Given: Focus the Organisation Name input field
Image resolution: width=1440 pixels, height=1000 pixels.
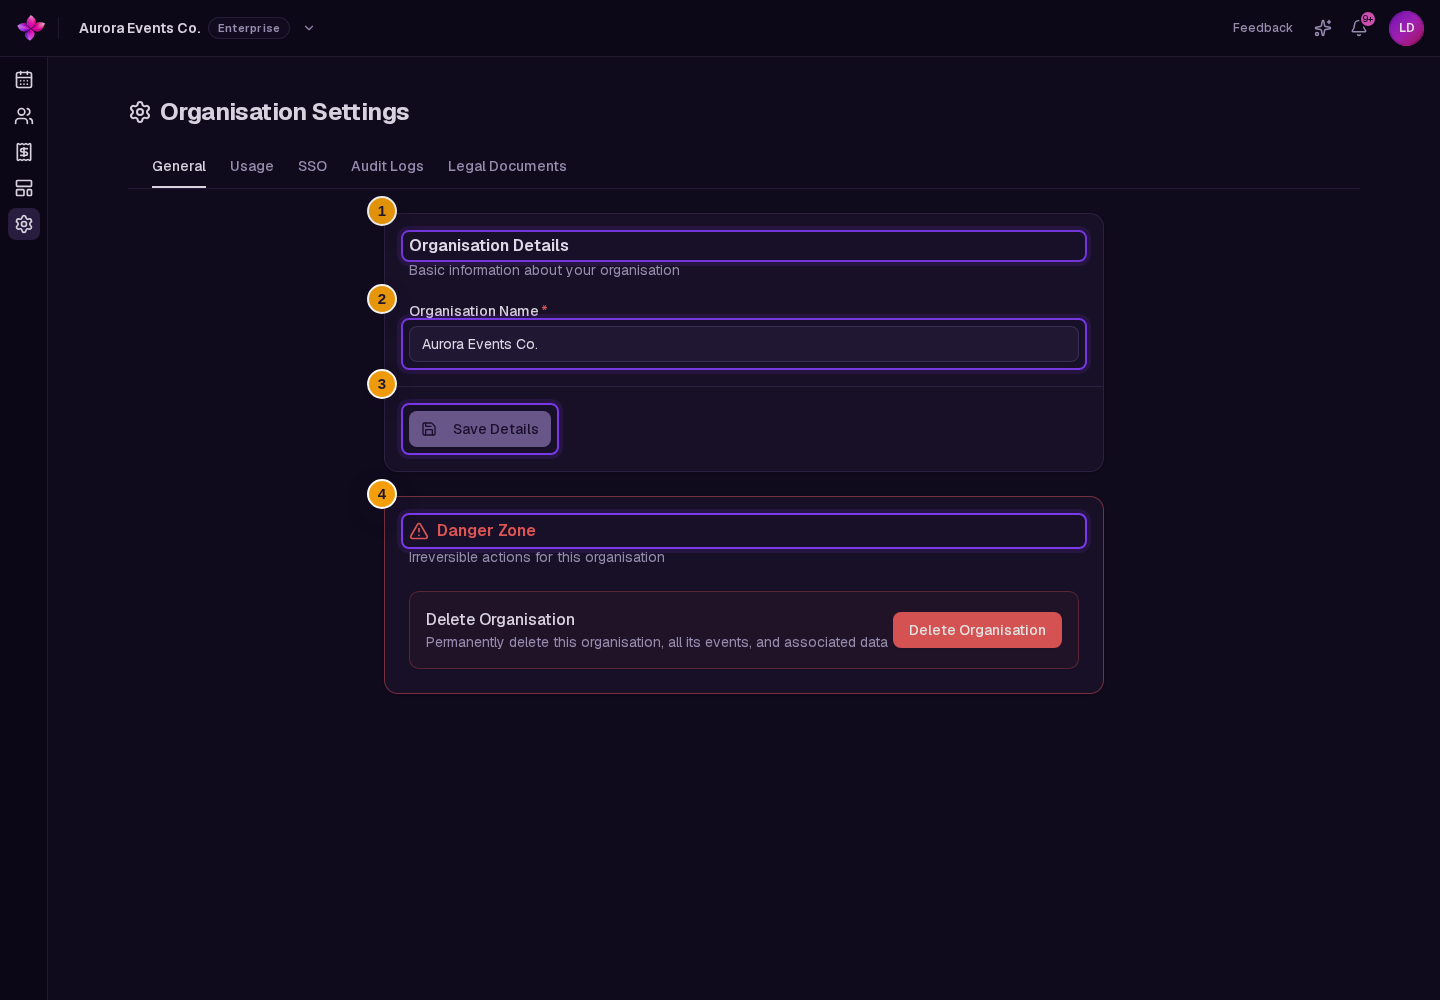Looking at the screenshot, I should click(x=744, y=344).
